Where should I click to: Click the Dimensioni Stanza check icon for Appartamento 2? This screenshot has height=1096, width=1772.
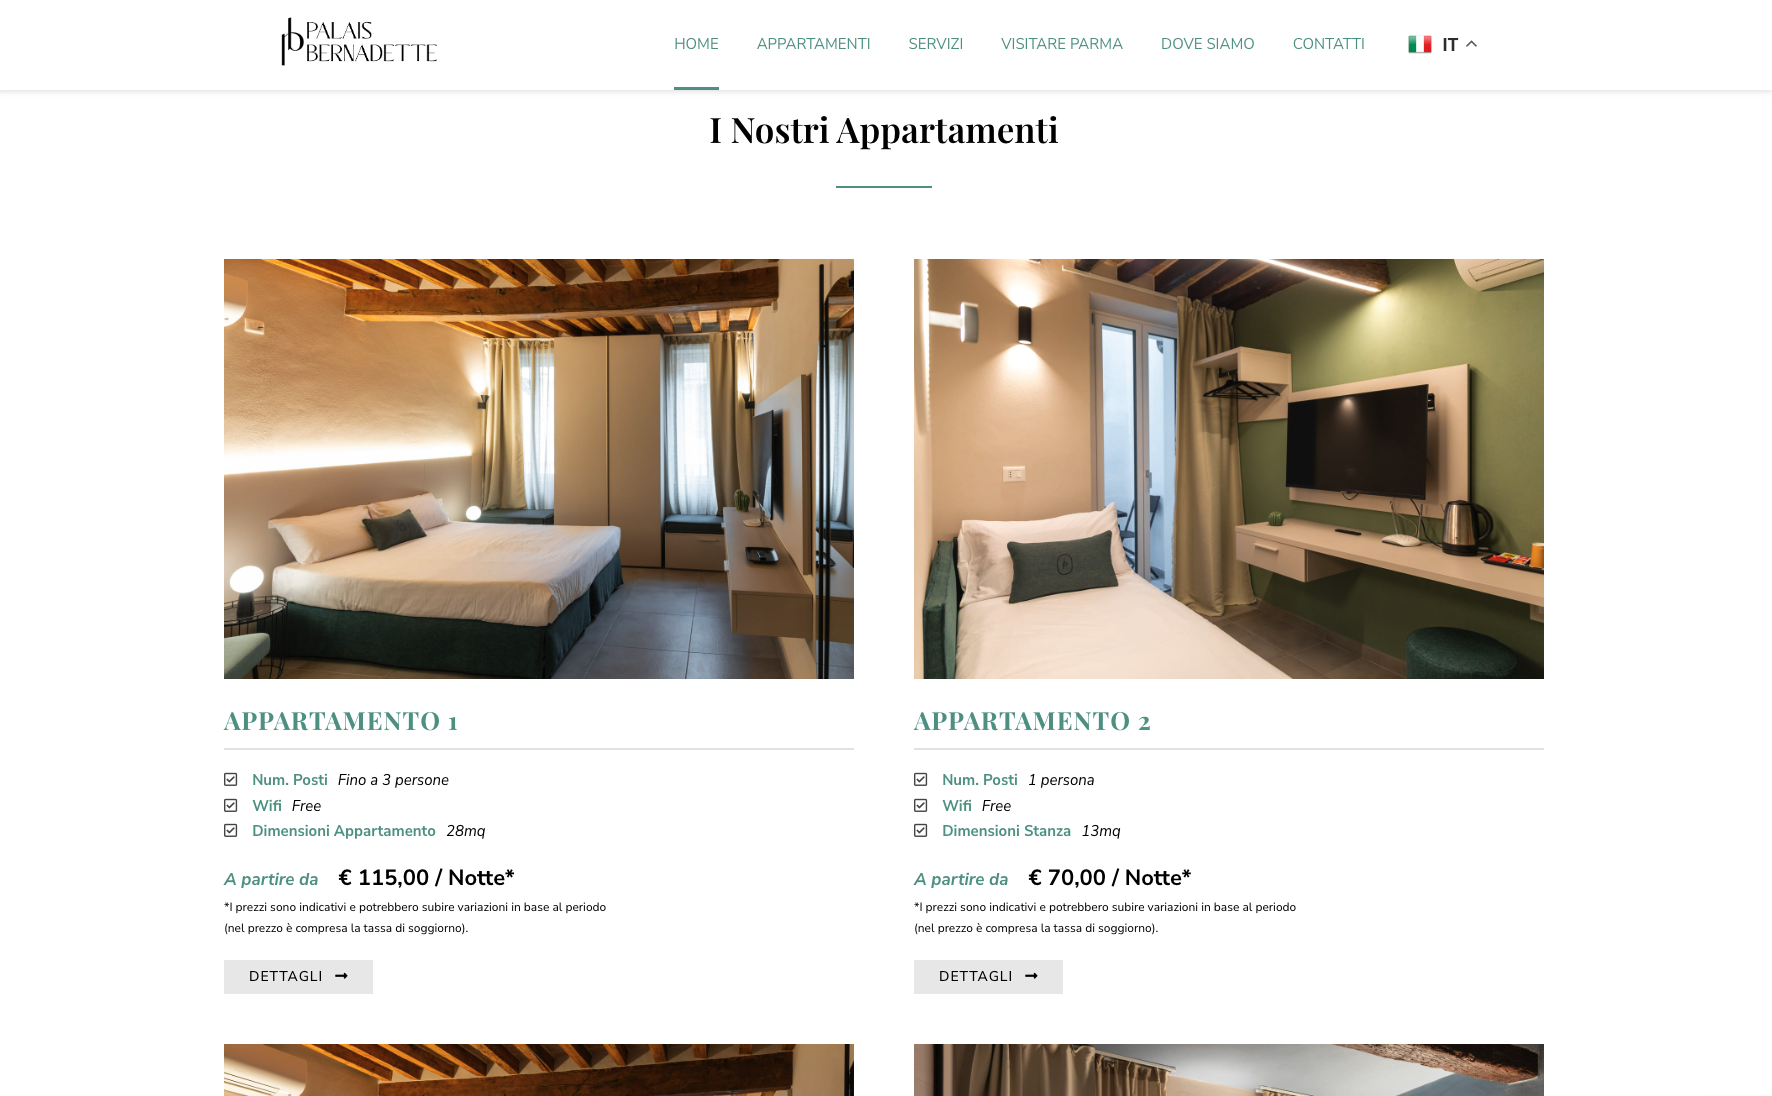coord(921,830)
